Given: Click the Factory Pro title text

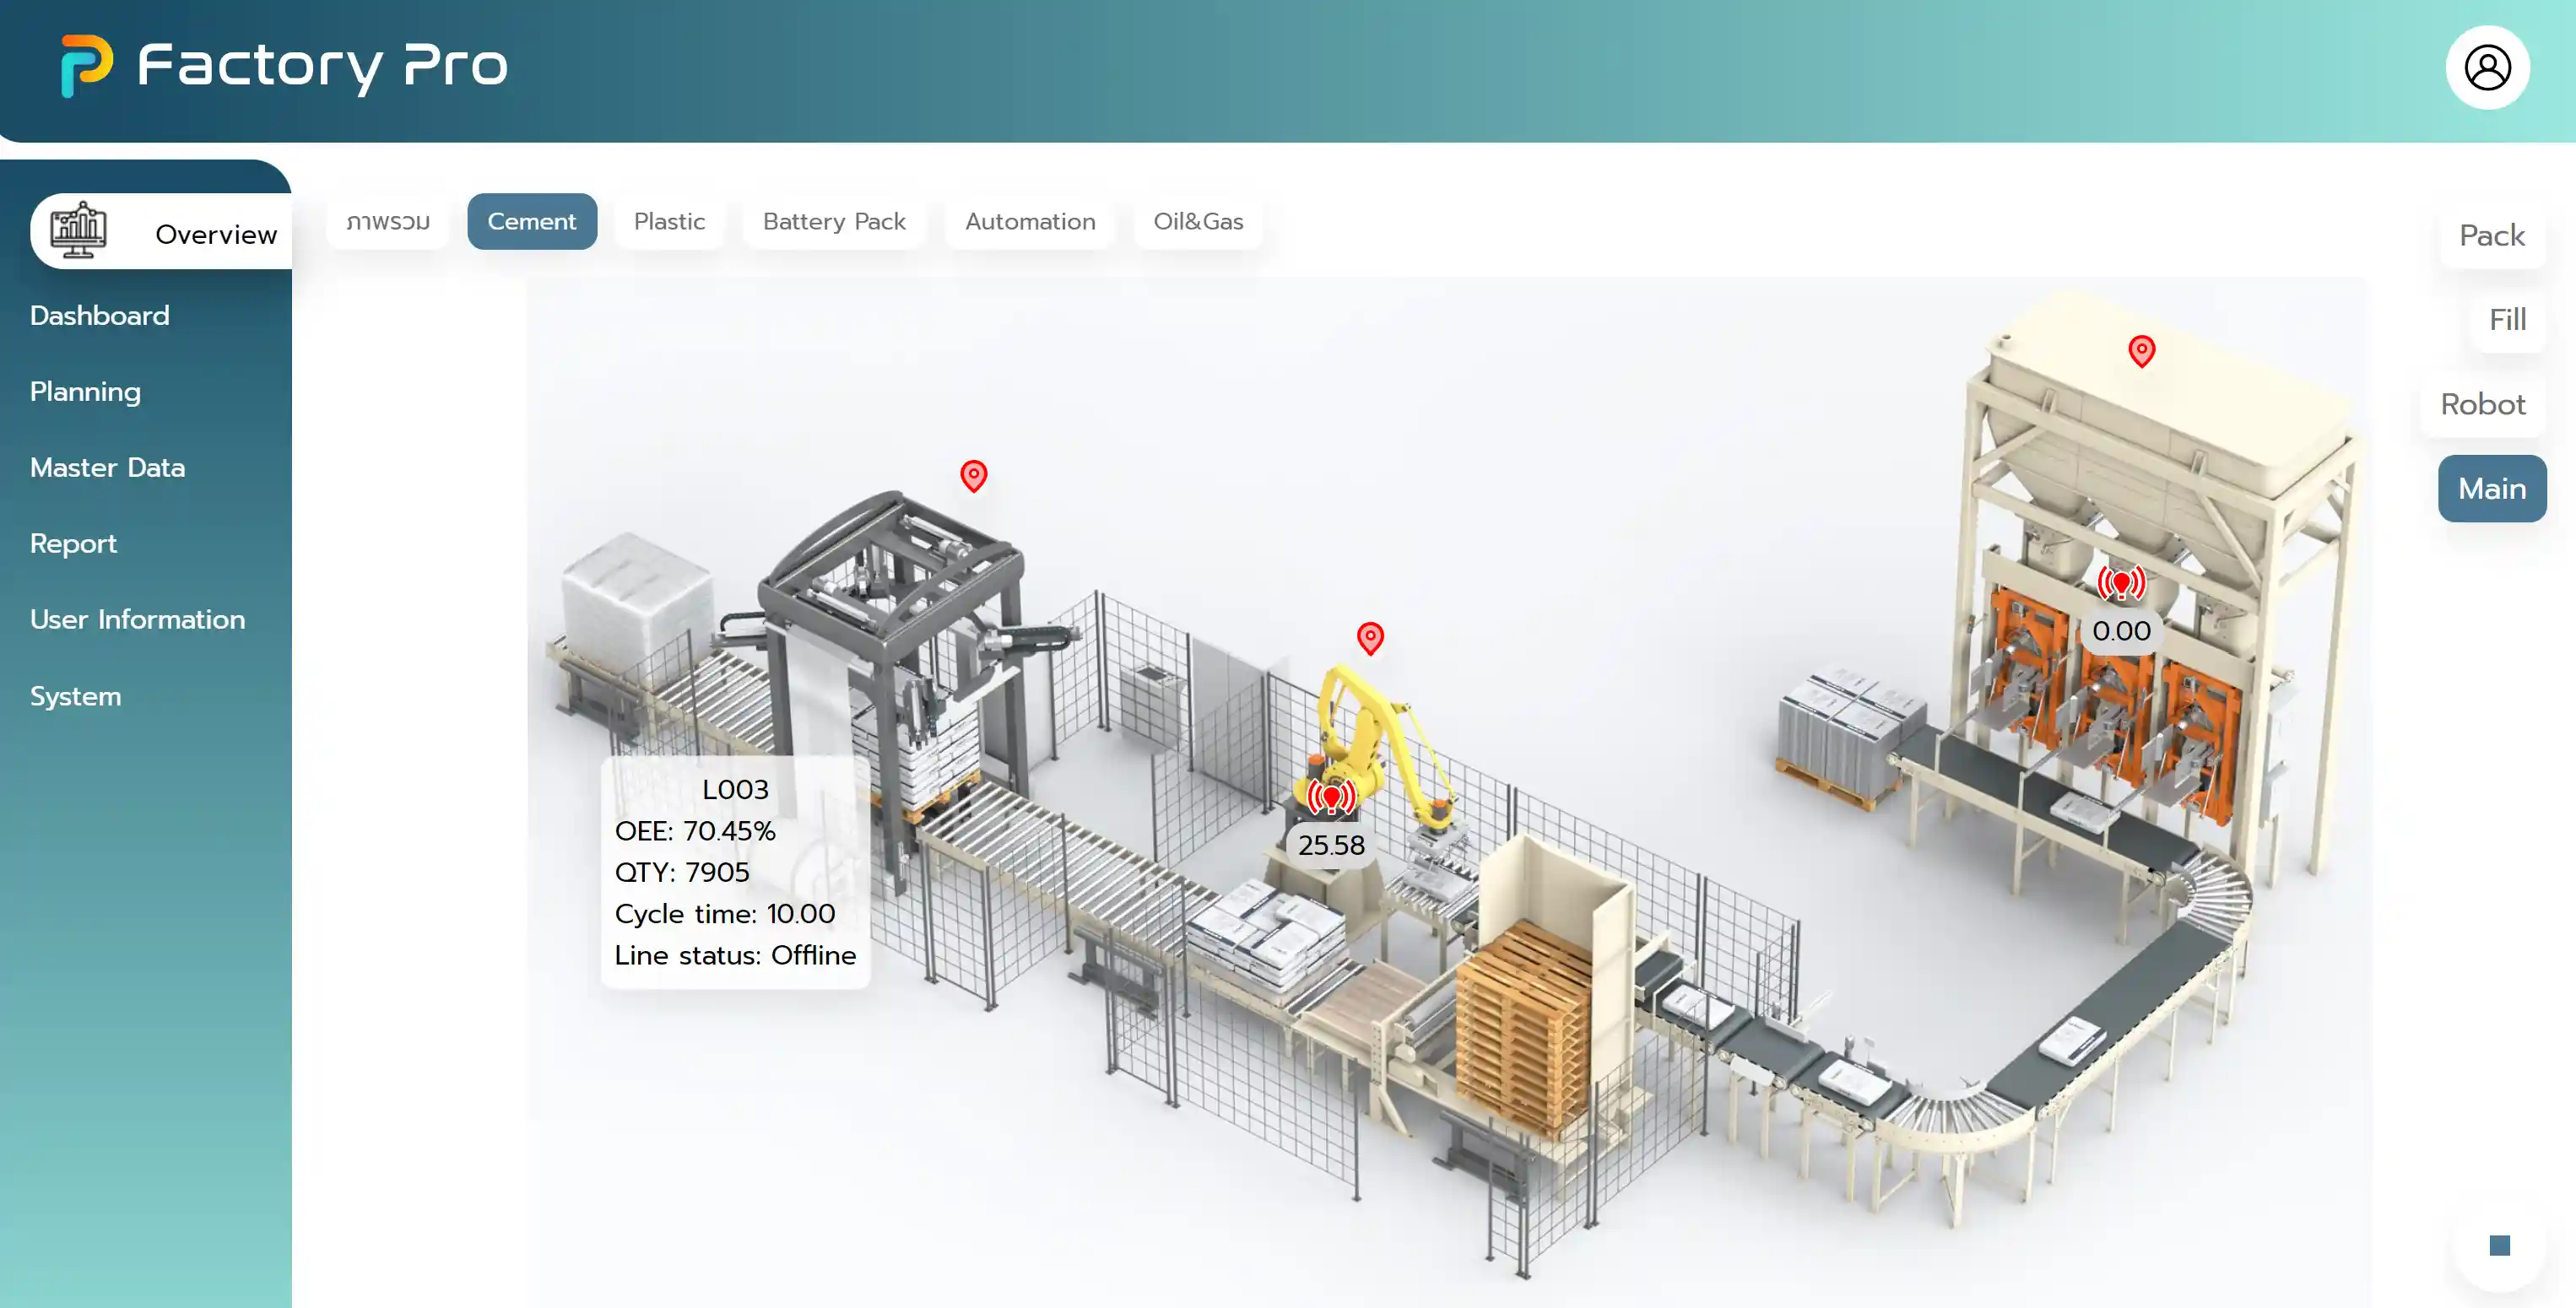Looking at the screenshot, I should point(322,65).
